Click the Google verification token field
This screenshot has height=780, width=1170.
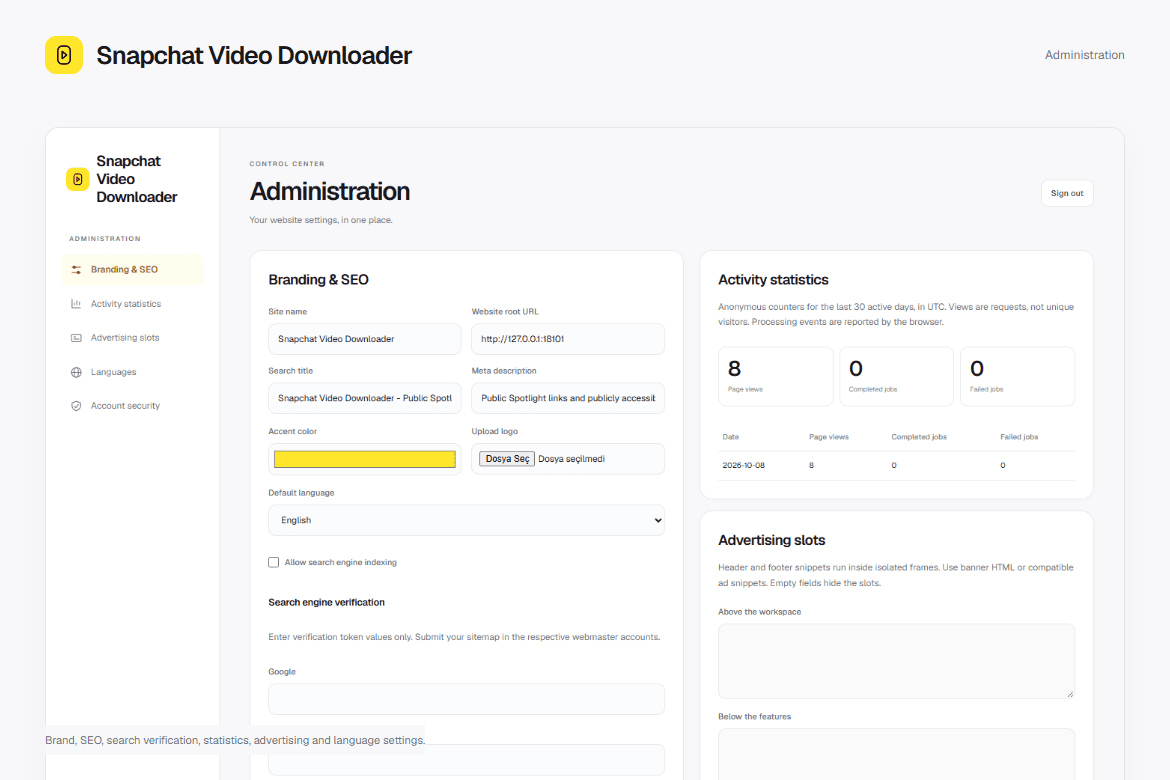coord(466,699)
